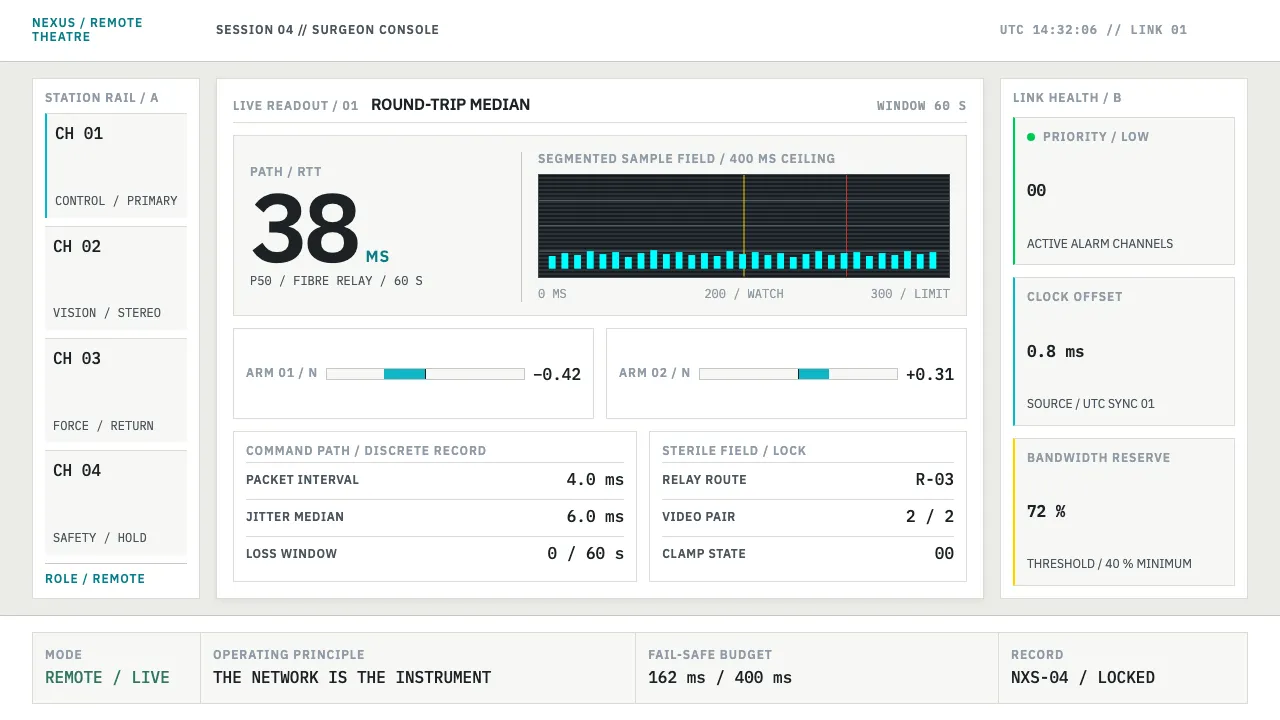Select the 0.8 ms clock offset value
1280x720 pixels.
[1055, 351]
